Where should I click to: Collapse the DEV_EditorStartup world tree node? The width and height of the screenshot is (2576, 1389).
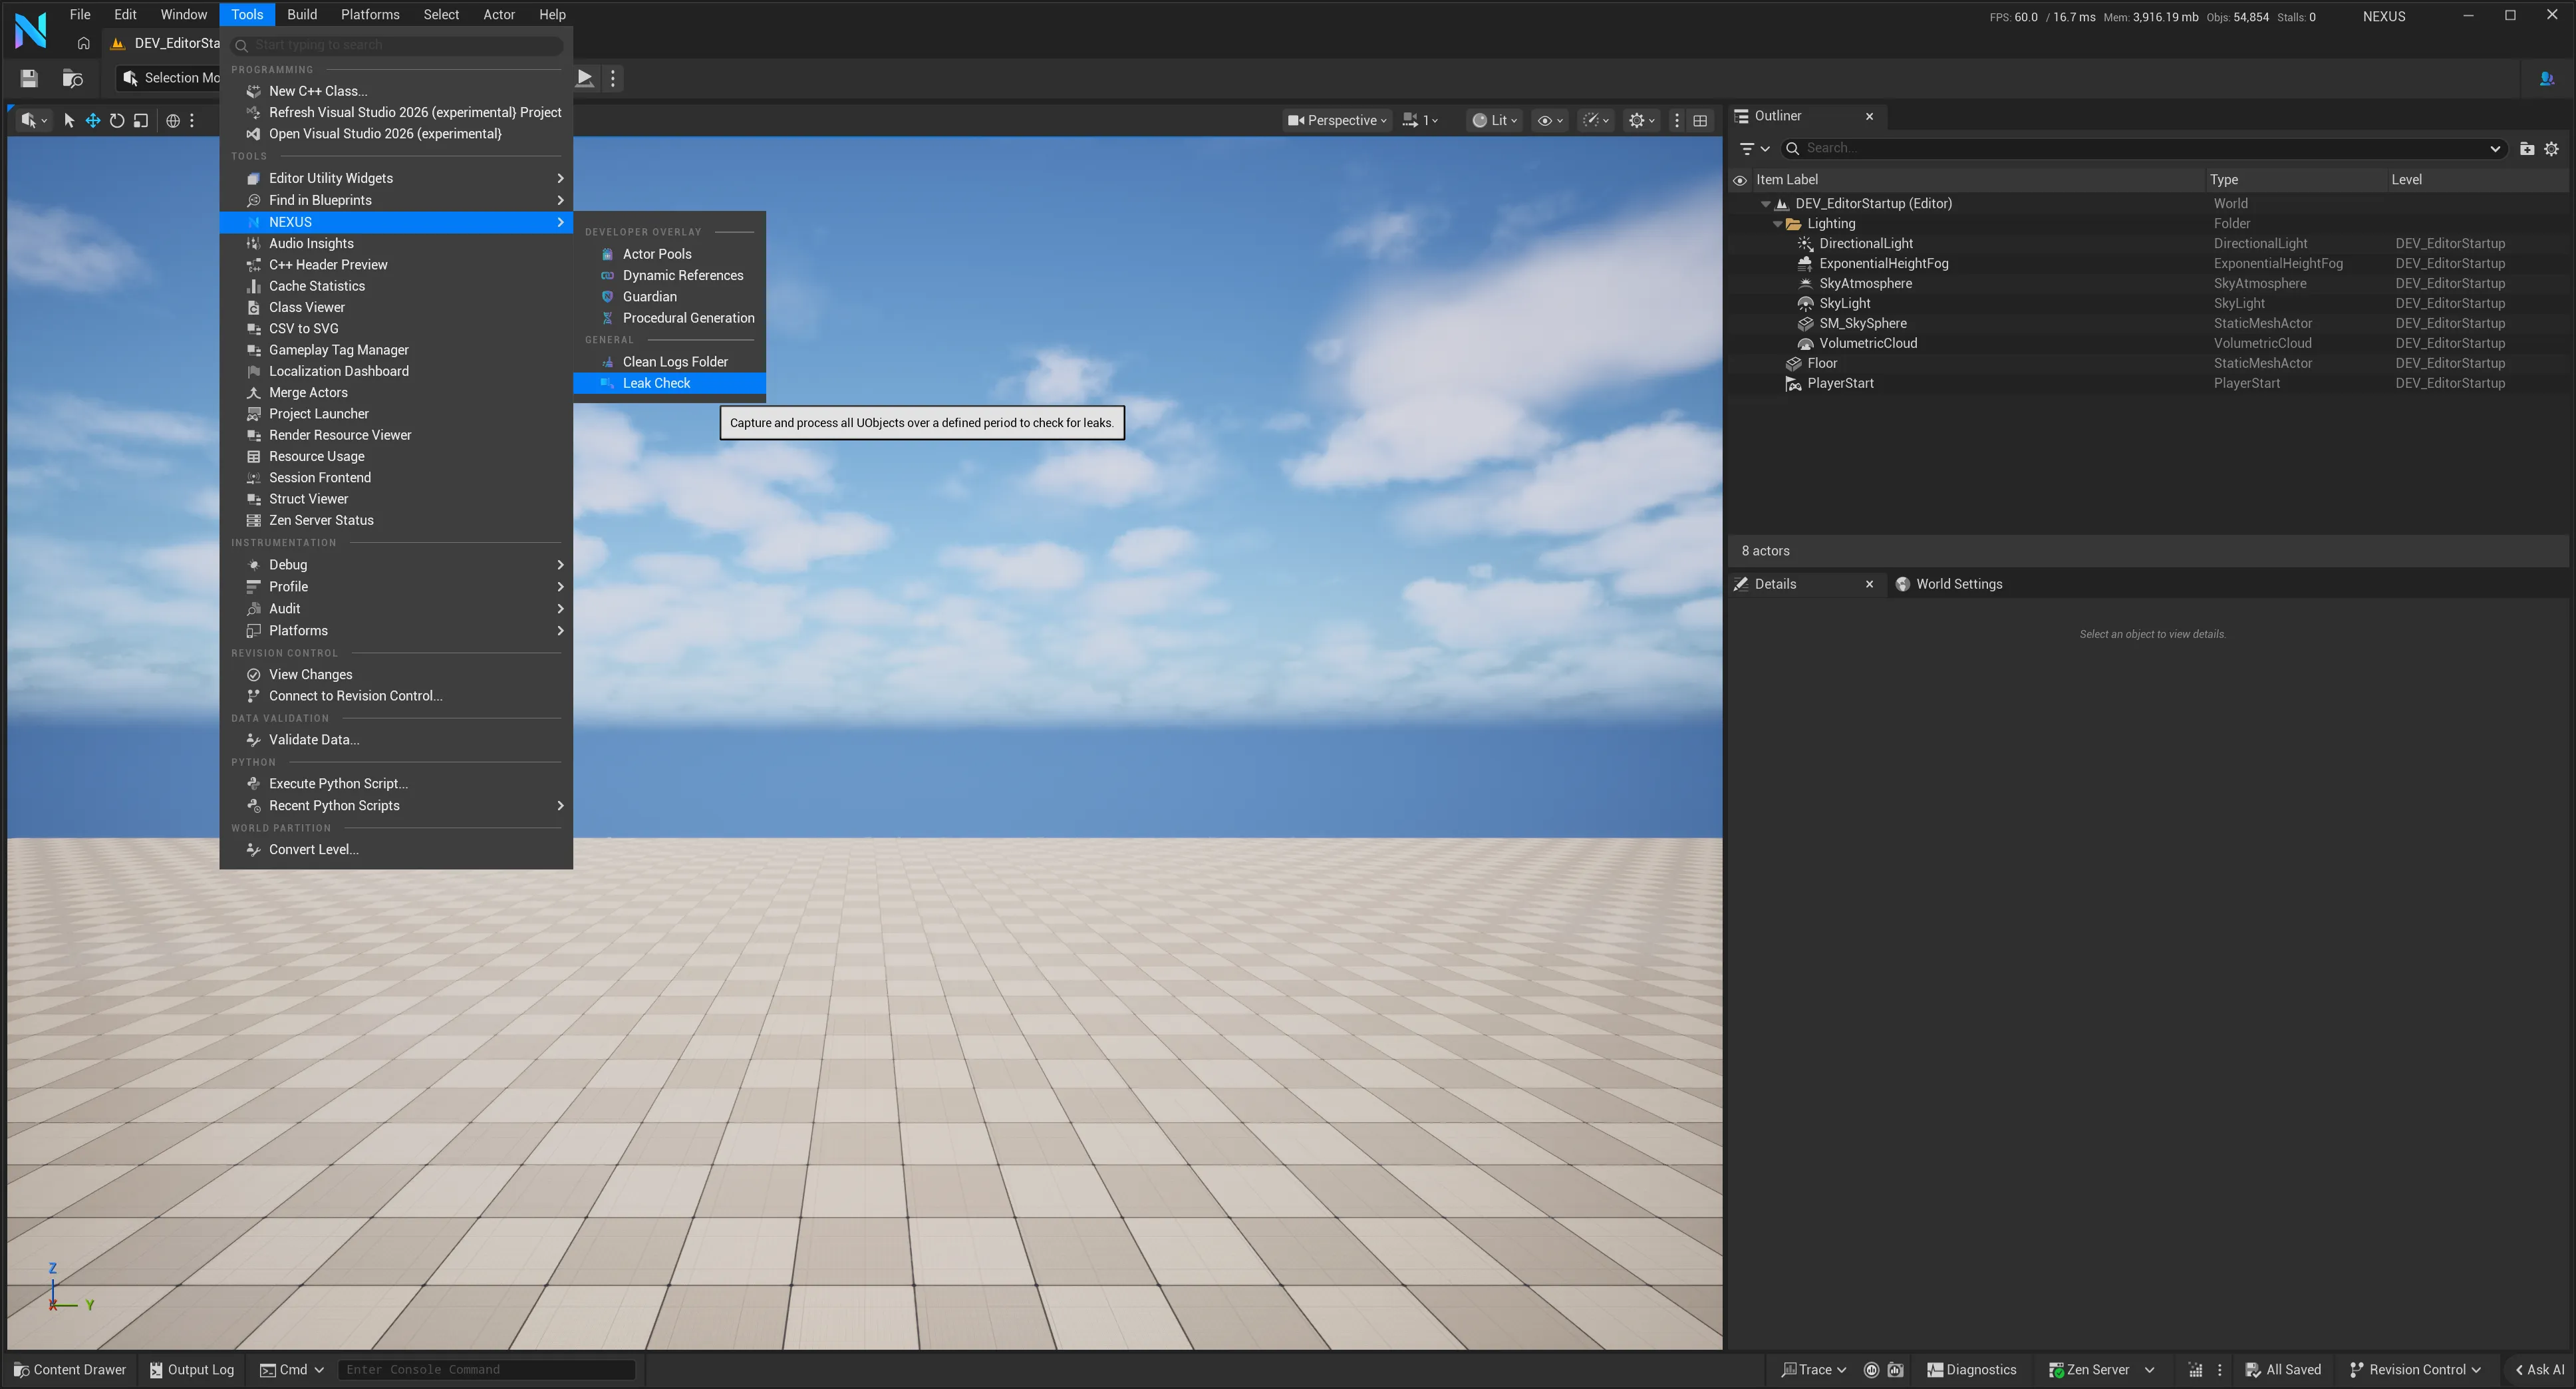1765,204
